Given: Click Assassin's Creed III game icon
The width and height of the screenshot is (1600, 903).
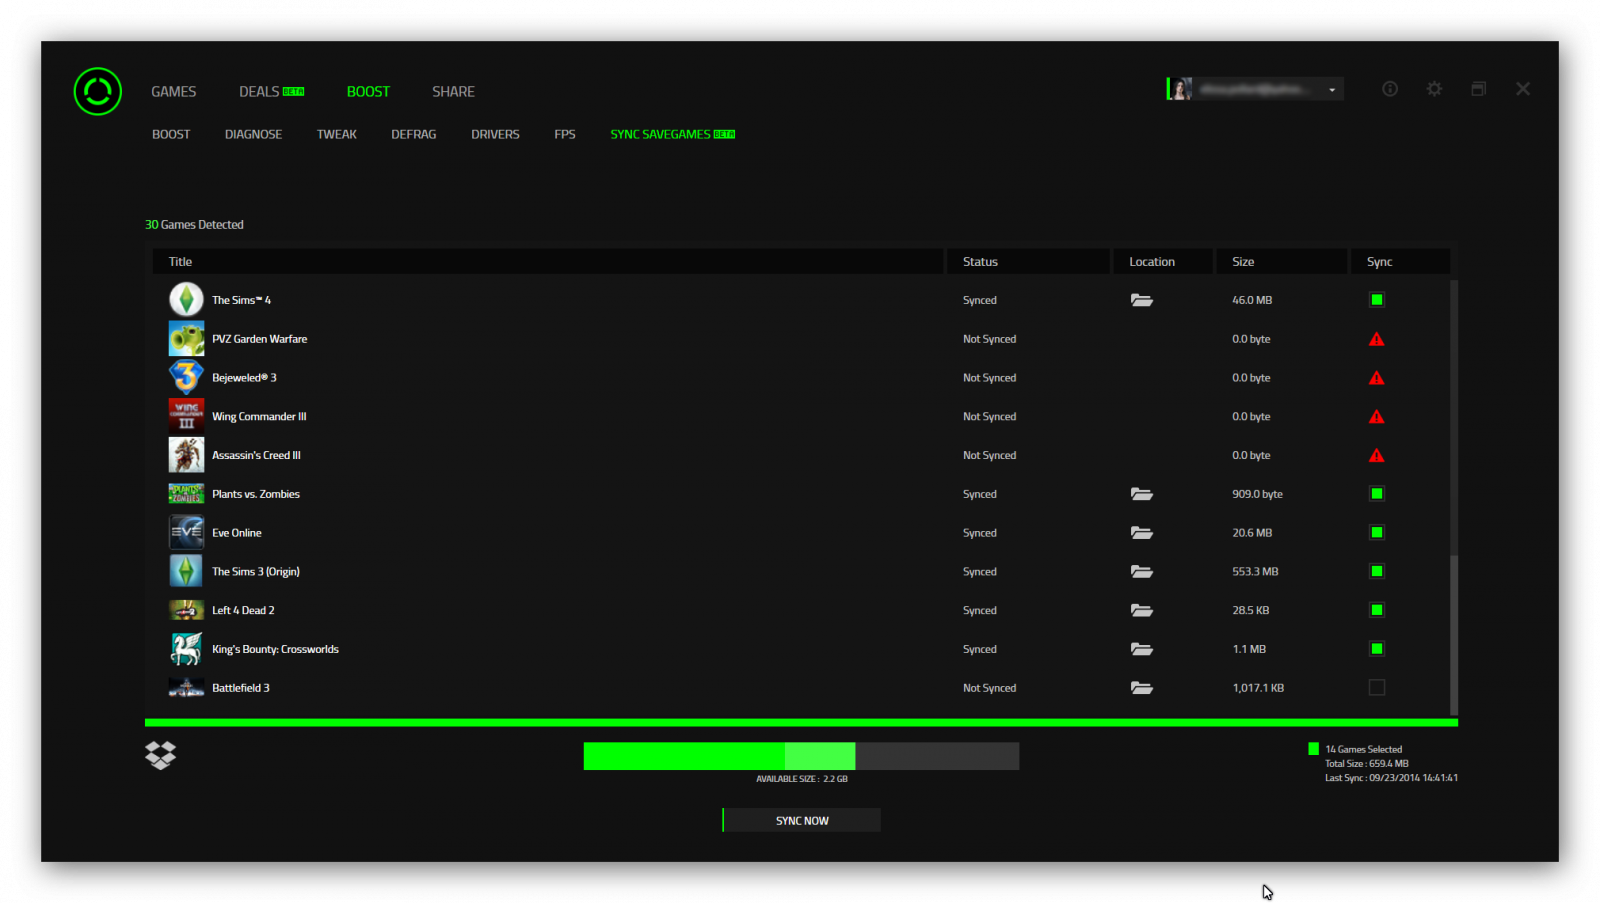Looking at the screenshot, I should (x=186, y=455).
